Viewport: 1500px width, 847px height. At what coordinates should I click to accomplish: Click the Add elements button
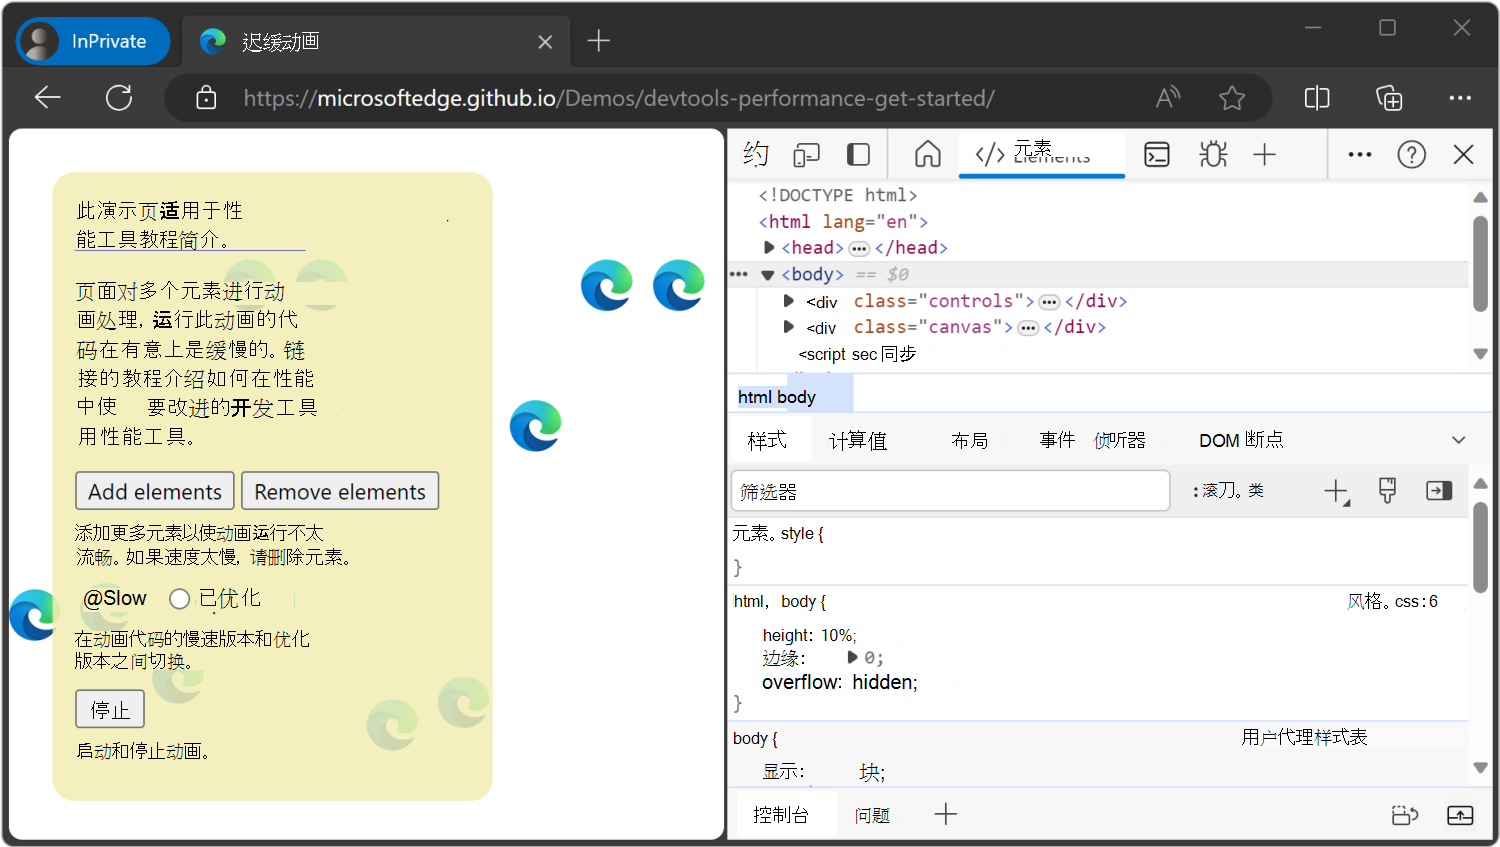pos(155,491)
